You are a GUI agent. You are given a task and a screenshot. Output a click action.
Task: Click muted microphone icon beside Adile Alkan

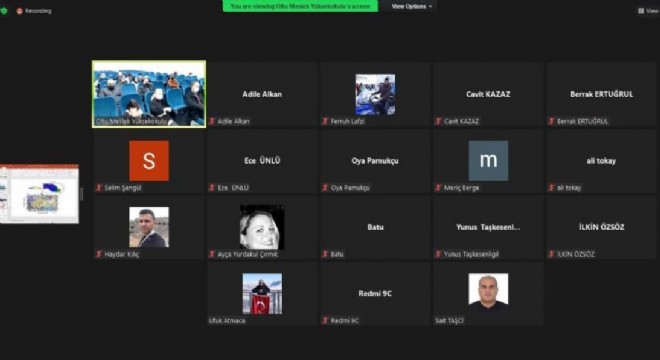(212, 121)
